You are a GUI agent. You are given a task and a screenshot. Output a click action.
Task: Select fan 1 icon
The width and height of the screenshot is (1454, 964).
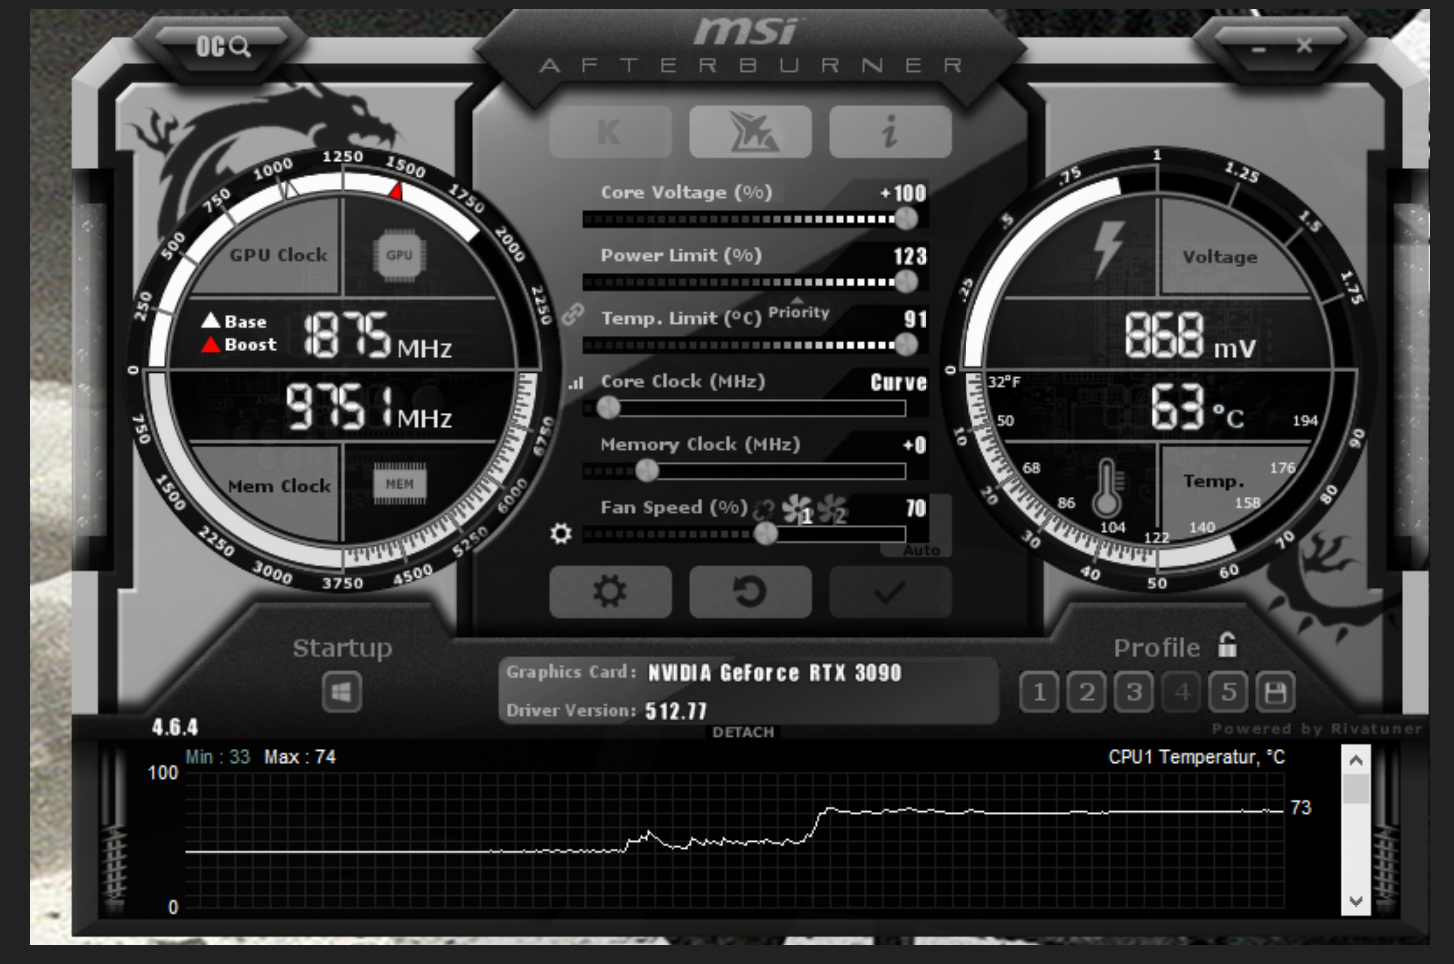(797, 510)
